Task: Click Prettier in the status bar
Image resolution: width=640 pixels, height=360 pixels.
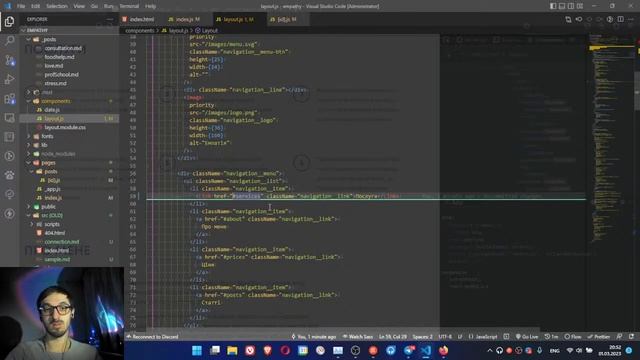Action: pyautogui.click(x=598, y=337)
